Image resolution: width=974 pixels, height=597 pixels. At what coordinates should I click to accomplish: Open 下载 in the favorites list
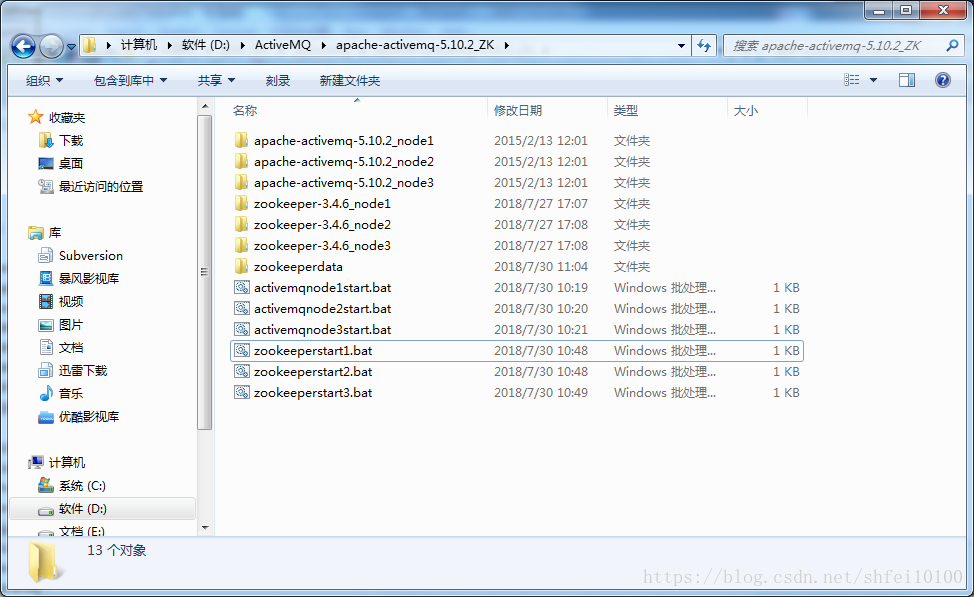71,140
